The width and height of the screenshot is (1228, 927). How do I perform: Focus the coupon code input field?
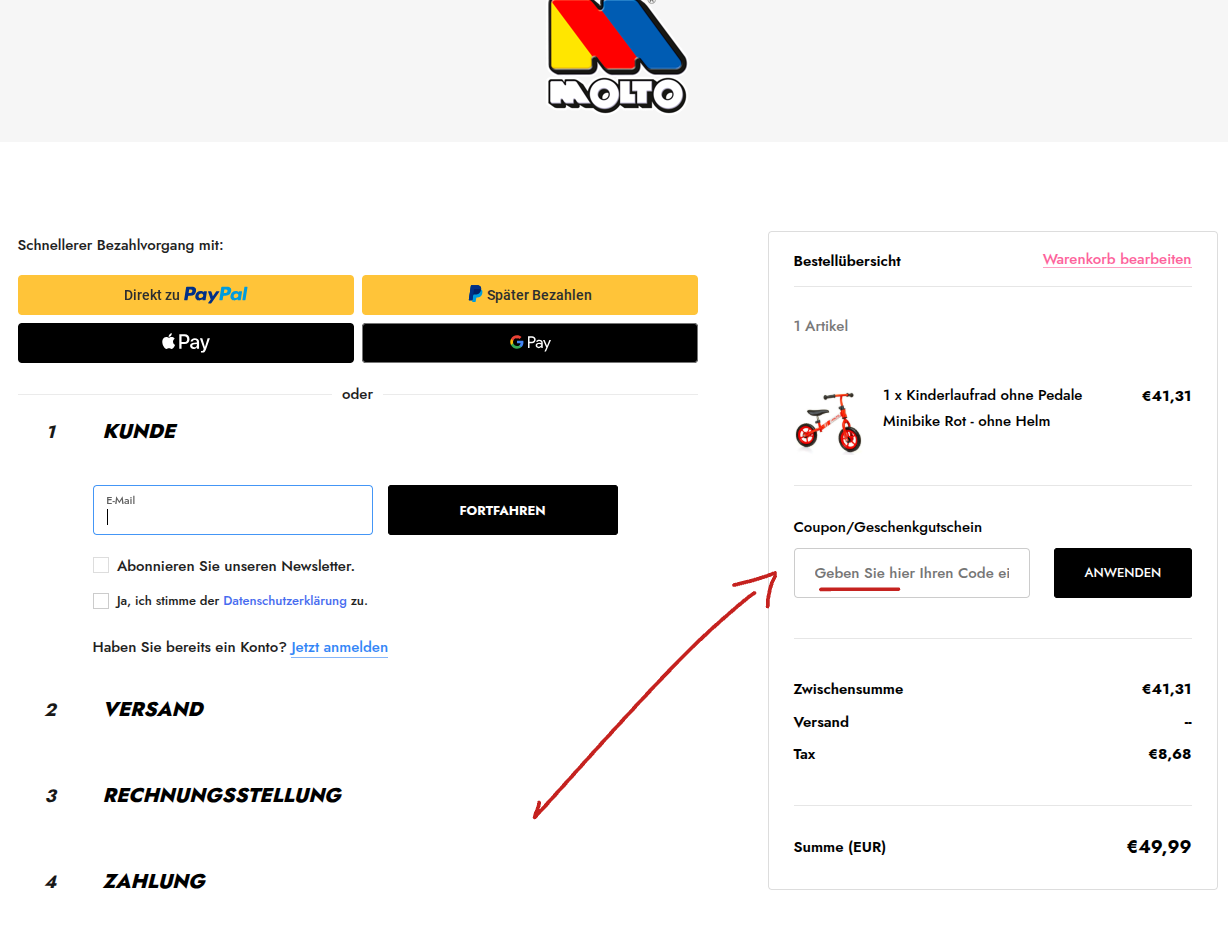tap(912, 573)
